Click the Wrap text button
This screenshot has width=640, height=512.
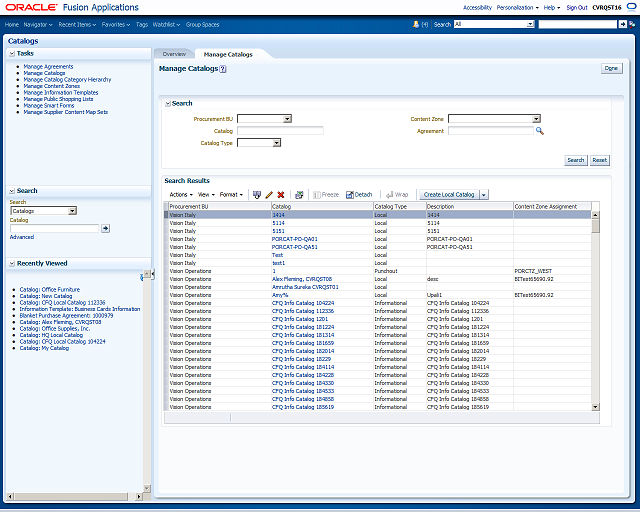397,195
